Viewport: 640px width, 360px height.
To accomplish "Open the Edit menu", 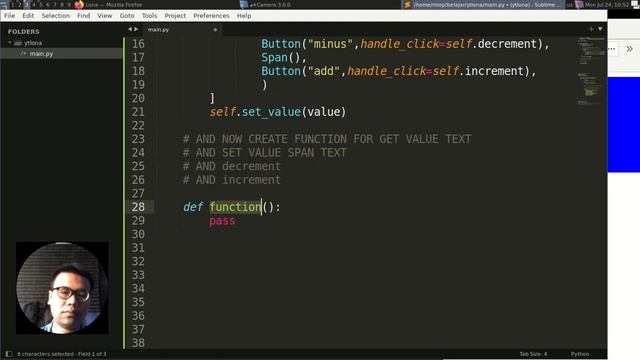I will (x=28, y=16).
